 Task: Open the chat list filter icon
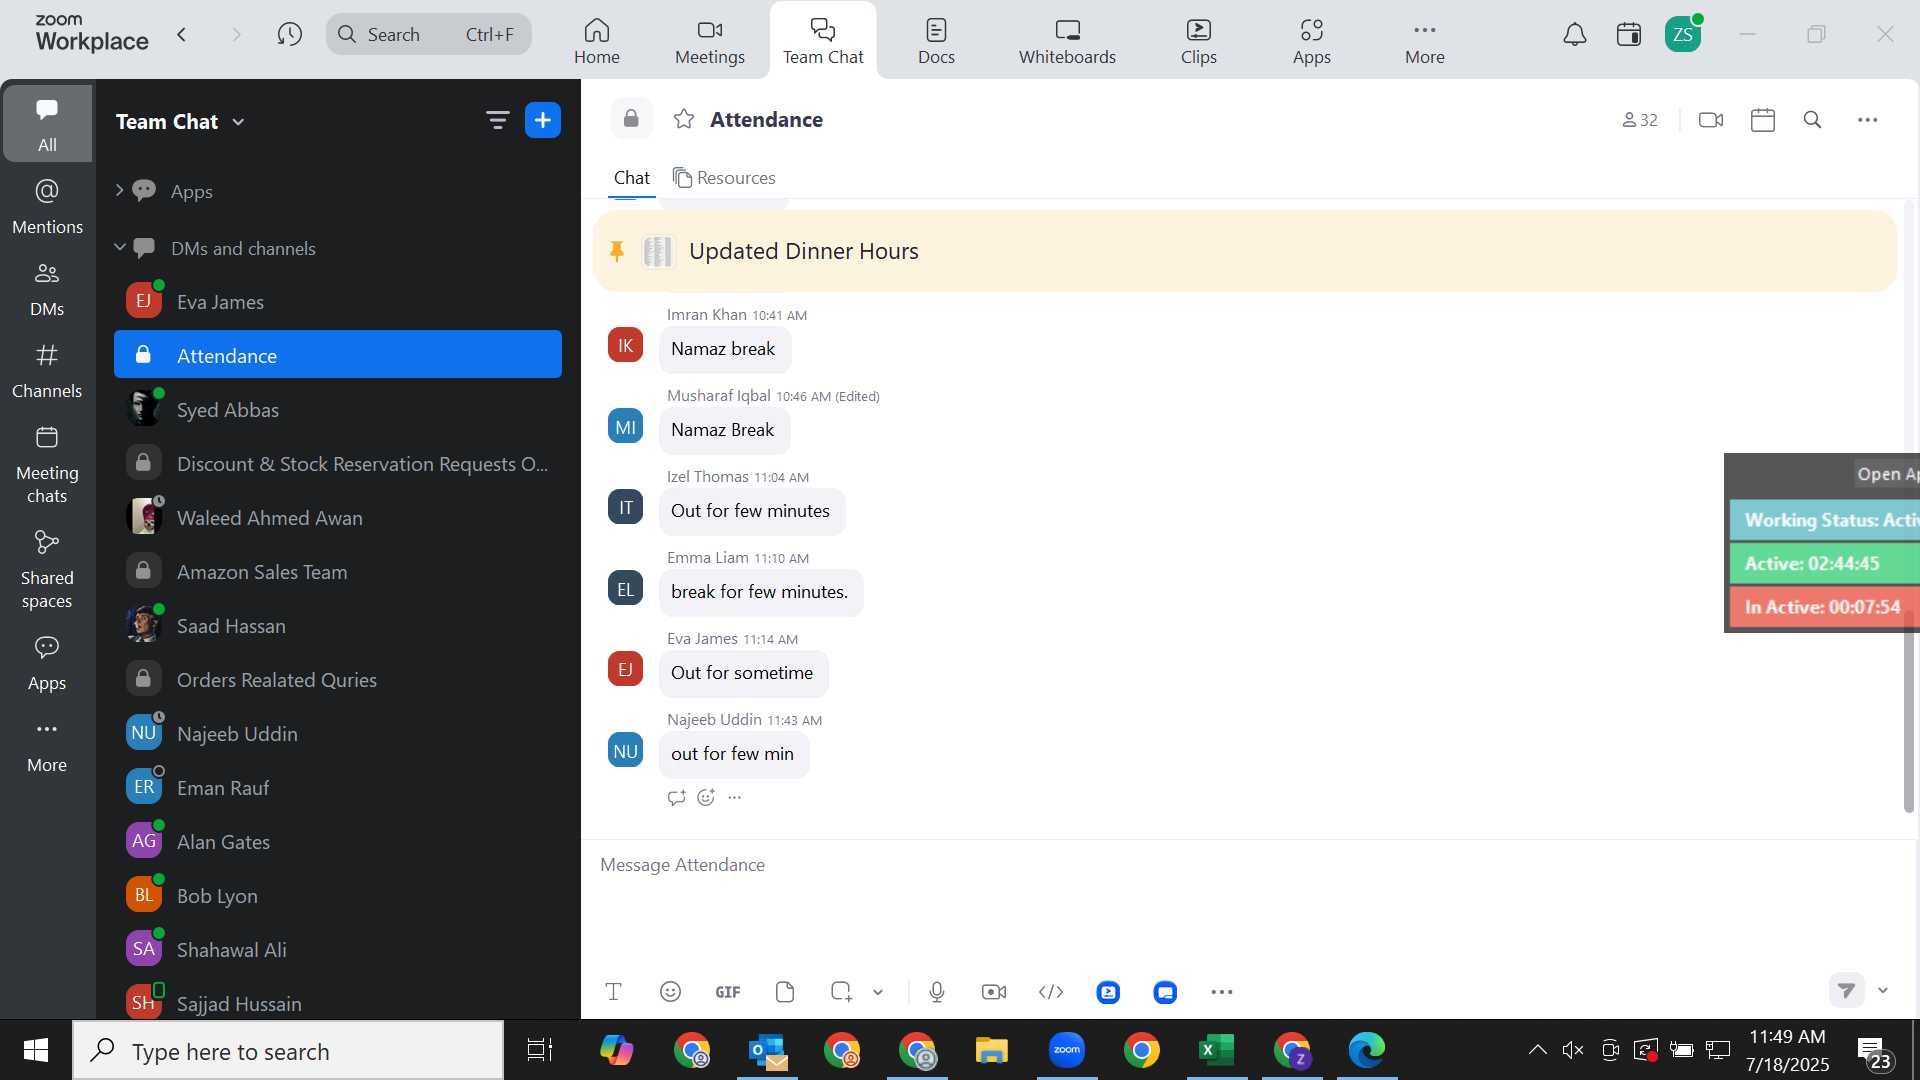[497, 121]
